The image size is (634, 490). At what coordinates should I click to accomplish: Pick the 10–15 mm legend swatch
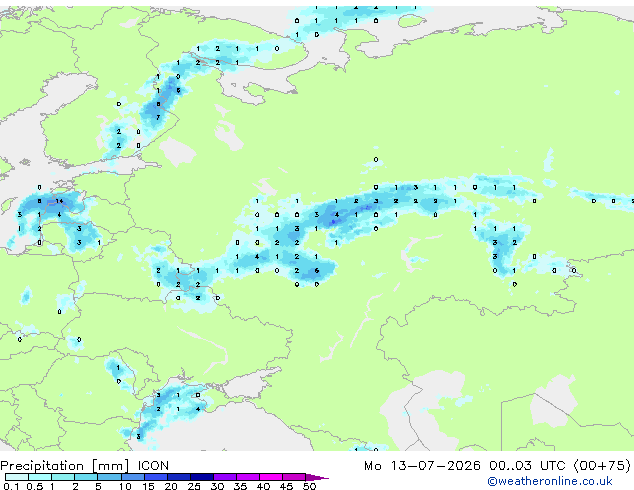(132, 477)
